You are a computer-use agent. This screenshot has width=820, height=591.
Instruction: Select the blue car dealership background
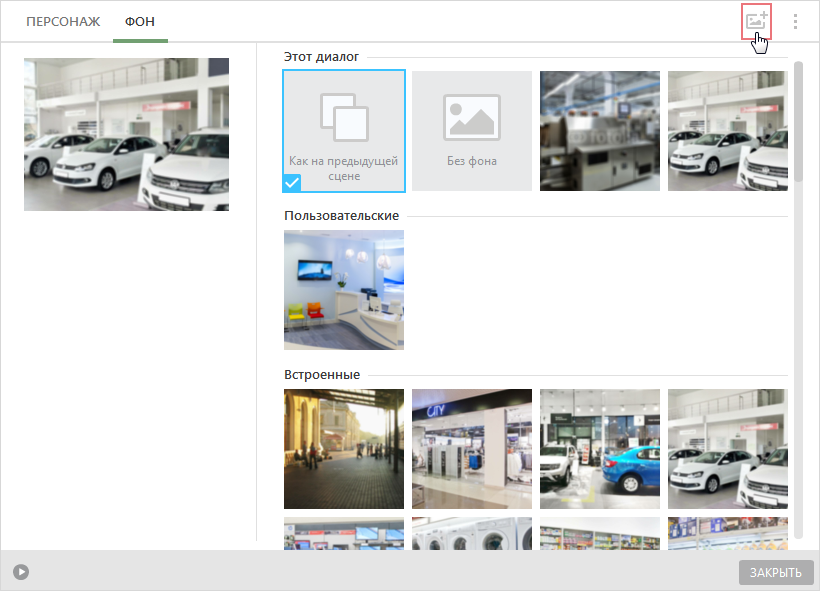pos(600,449)
